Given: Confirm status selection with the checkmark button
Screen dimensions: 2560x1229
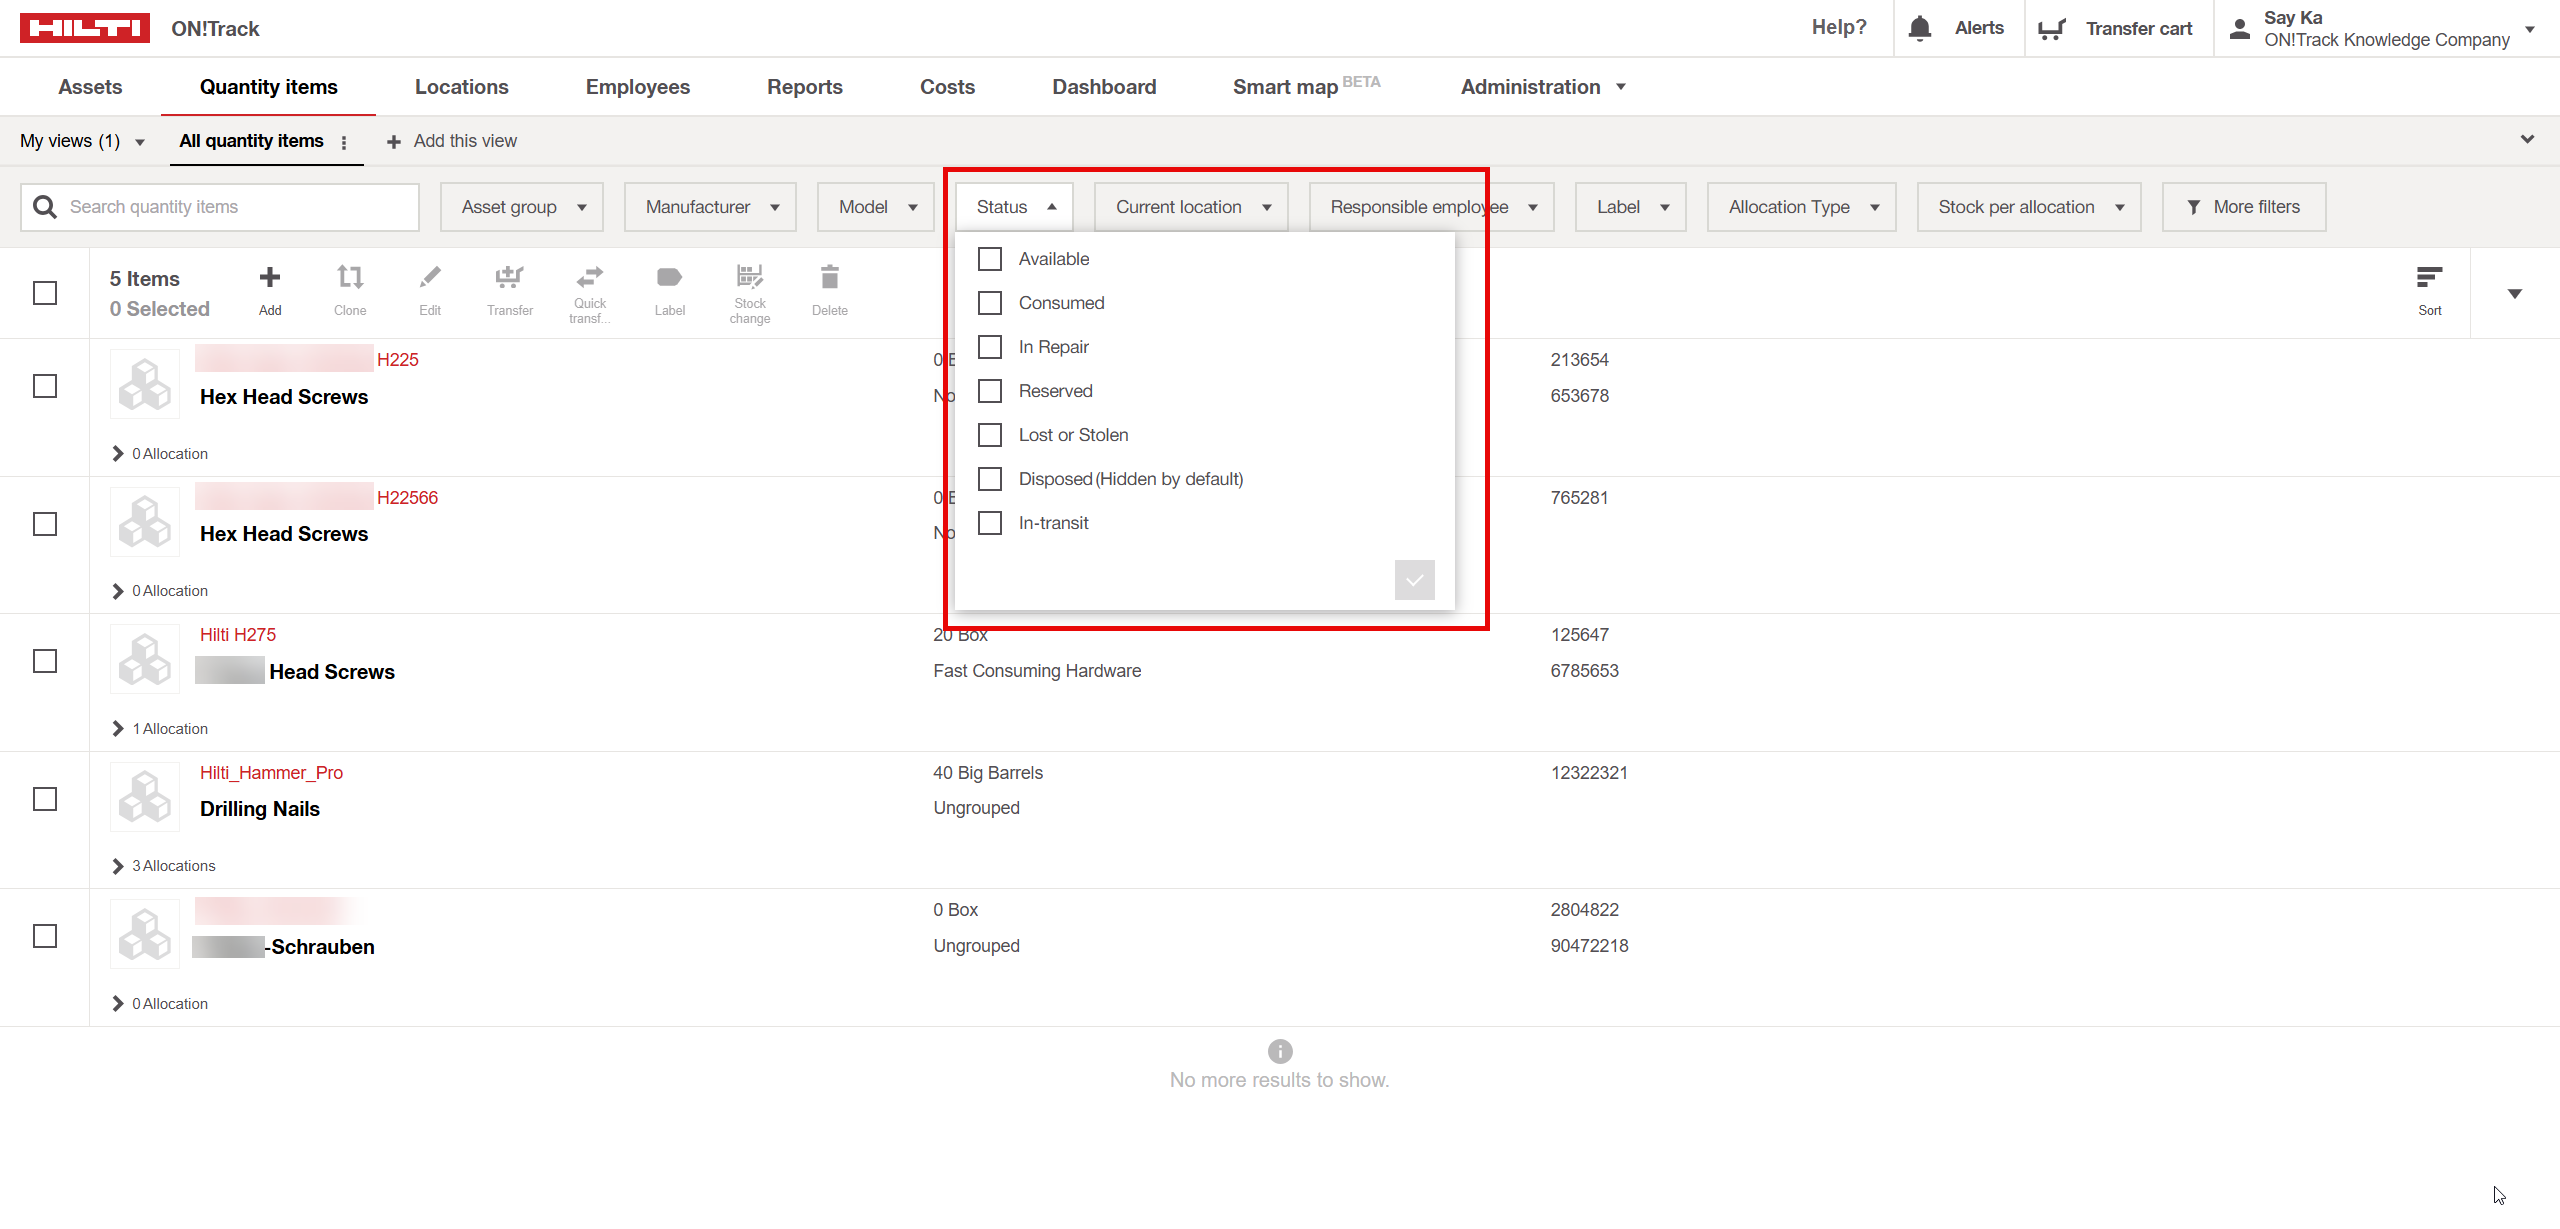Looking at the screenshot, I should [x=1414, y=580].
